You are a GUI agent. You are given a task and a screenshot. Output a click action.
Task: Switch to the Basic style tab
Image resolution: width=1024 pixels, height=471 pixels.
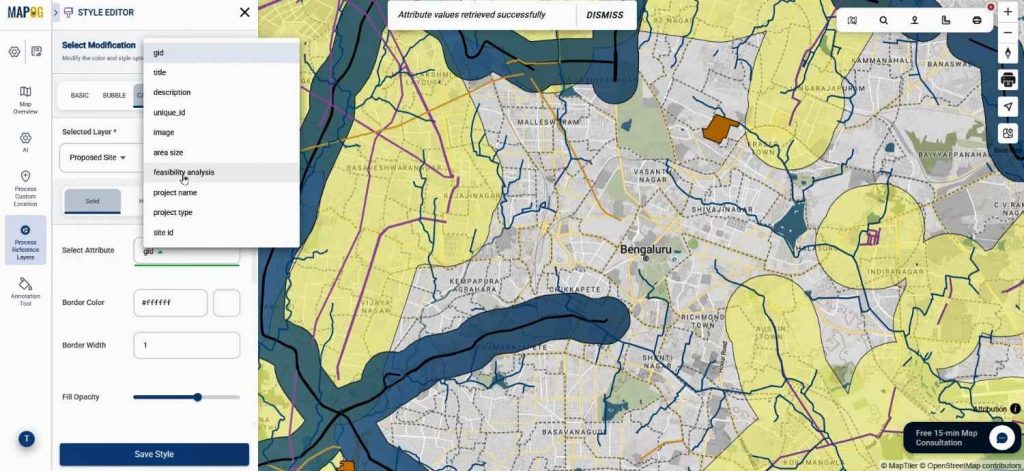point(80,95)
